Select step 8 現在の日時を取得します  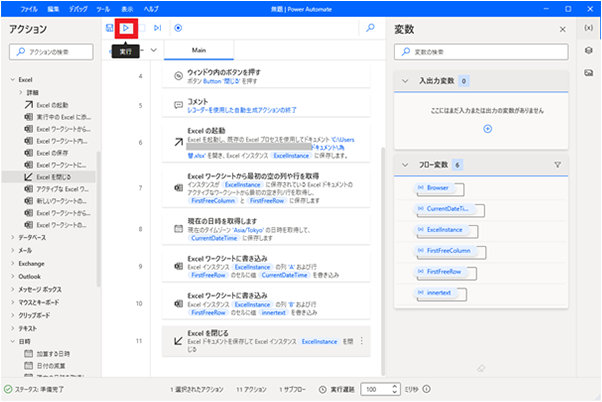tap(266, 229)
